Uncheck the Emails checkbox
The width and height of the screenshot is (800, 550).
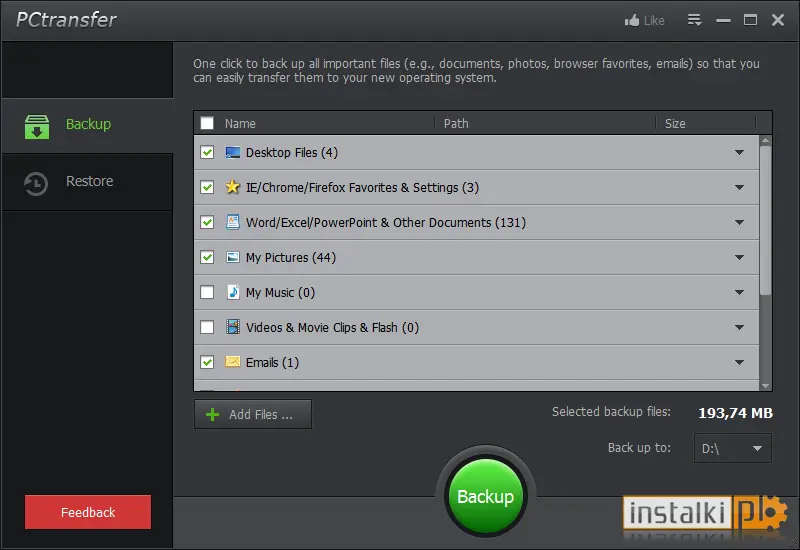click(x=207, y=362)
